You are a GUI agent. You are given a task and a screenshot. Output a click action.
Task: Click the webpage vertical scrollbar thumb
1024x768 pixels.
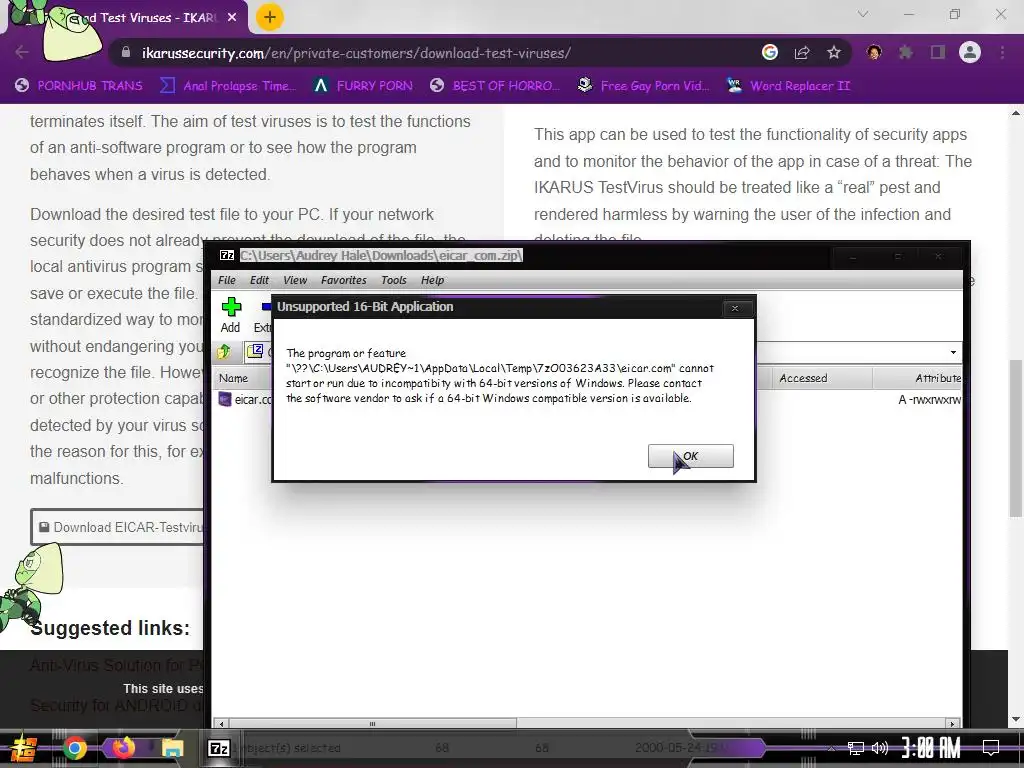(1016, 438)
